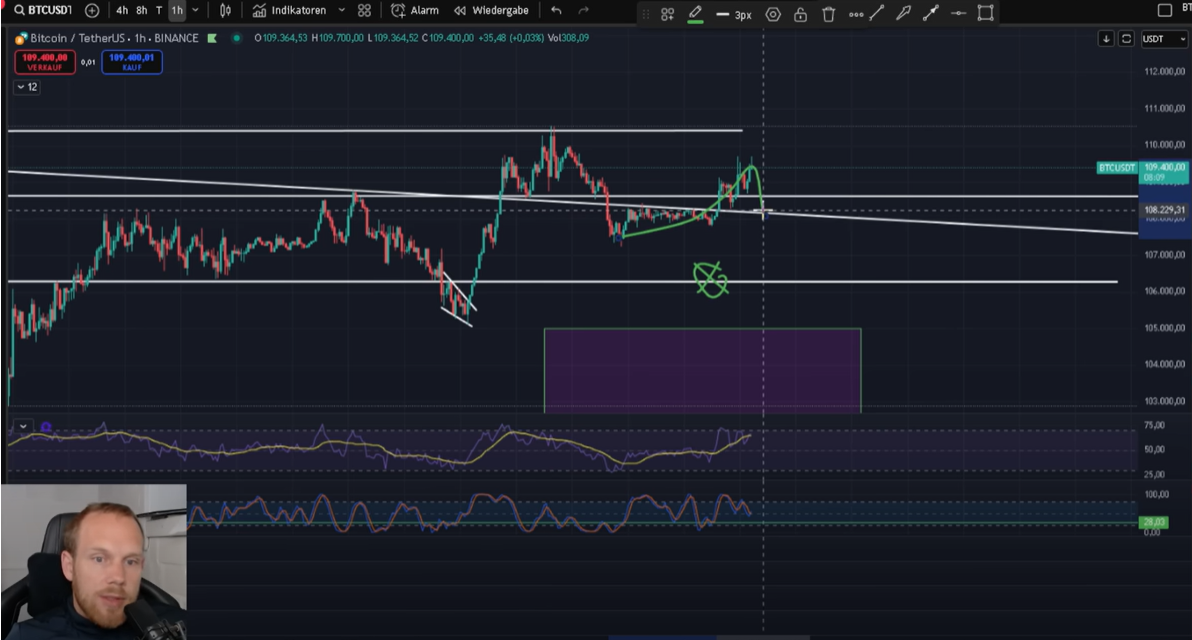
Task: Create an Alarm
Action: coord(414,11)
